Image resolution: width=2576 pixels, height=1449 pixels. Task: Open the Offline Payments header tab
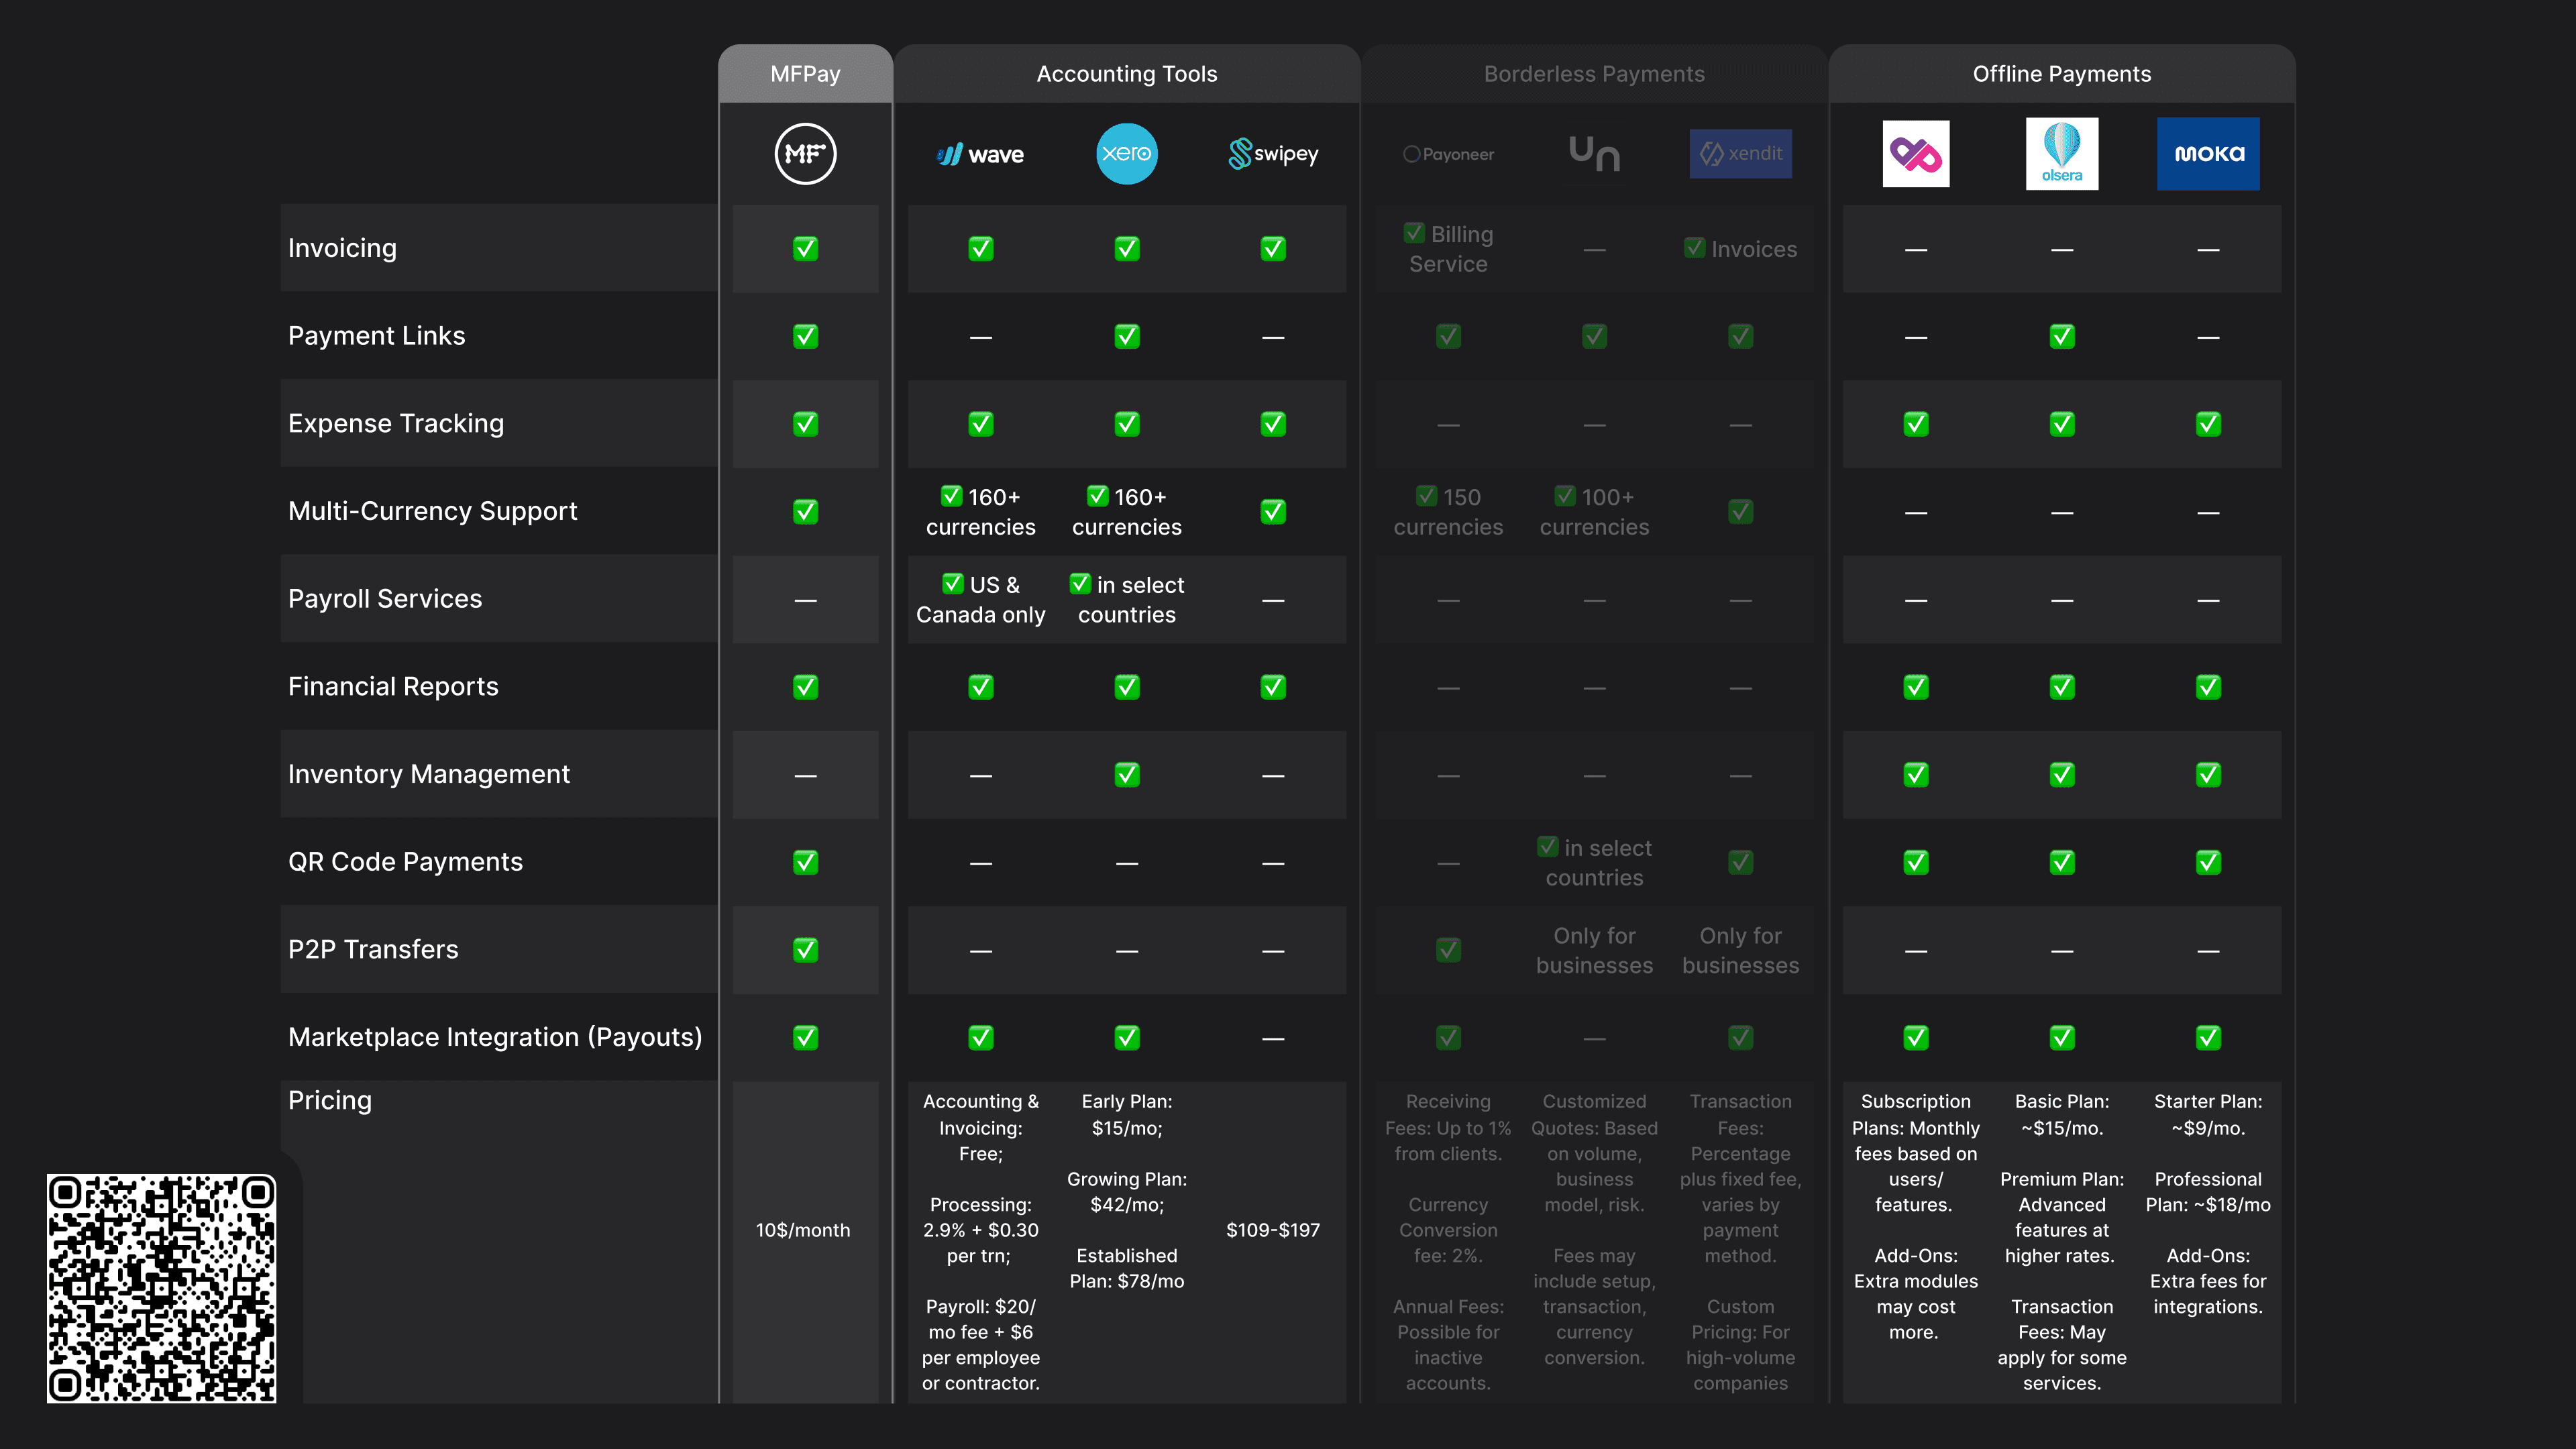pos(2061,74)
